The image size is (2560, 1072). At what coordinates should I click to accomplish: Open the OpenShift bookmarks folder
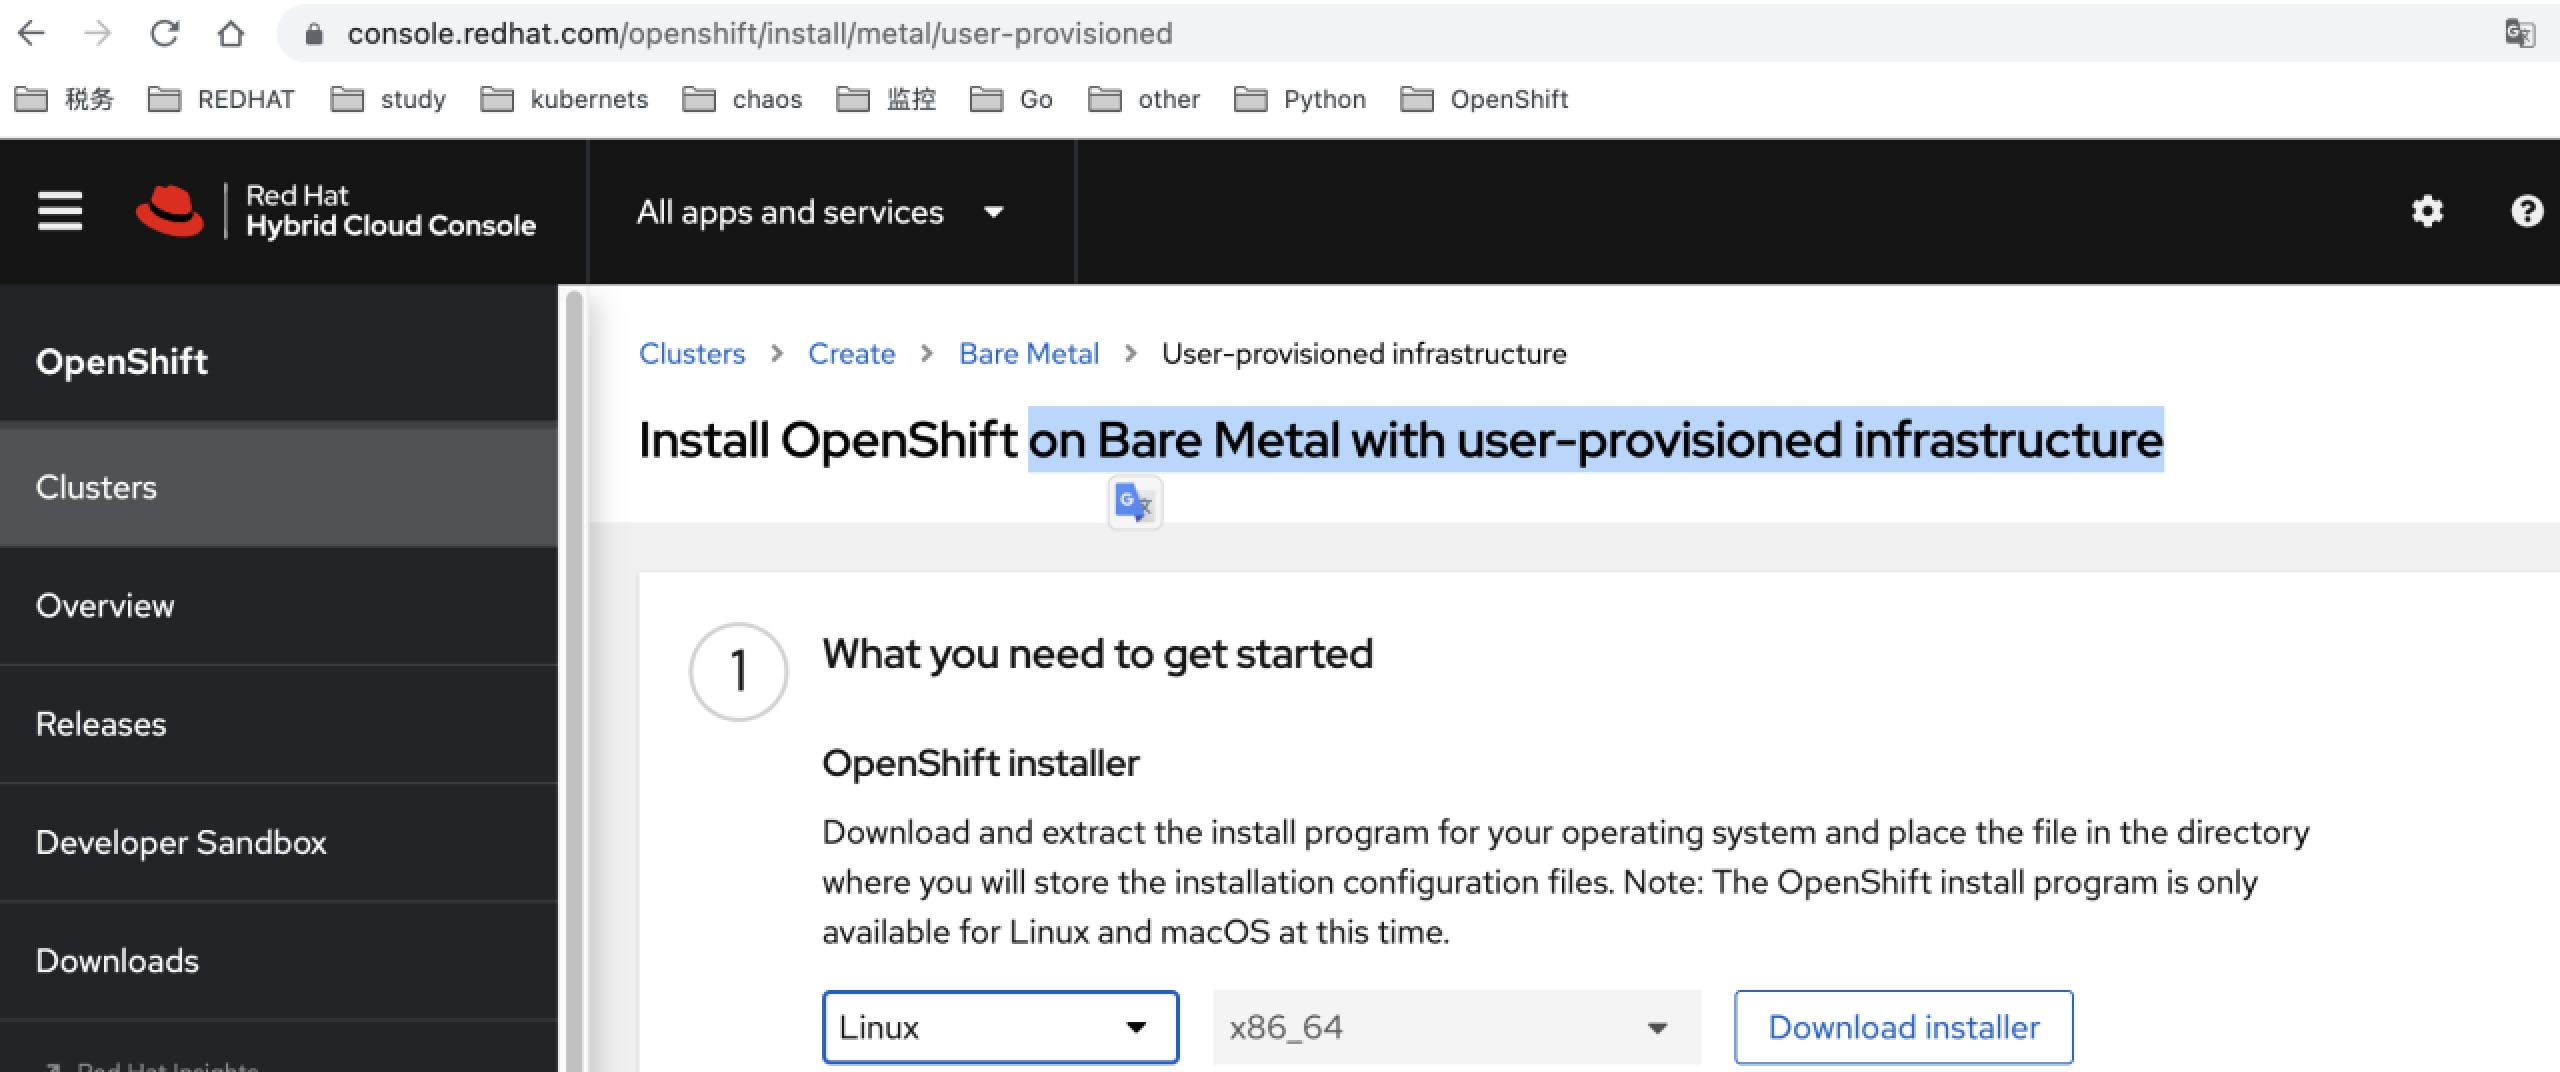pos(1487,99)
